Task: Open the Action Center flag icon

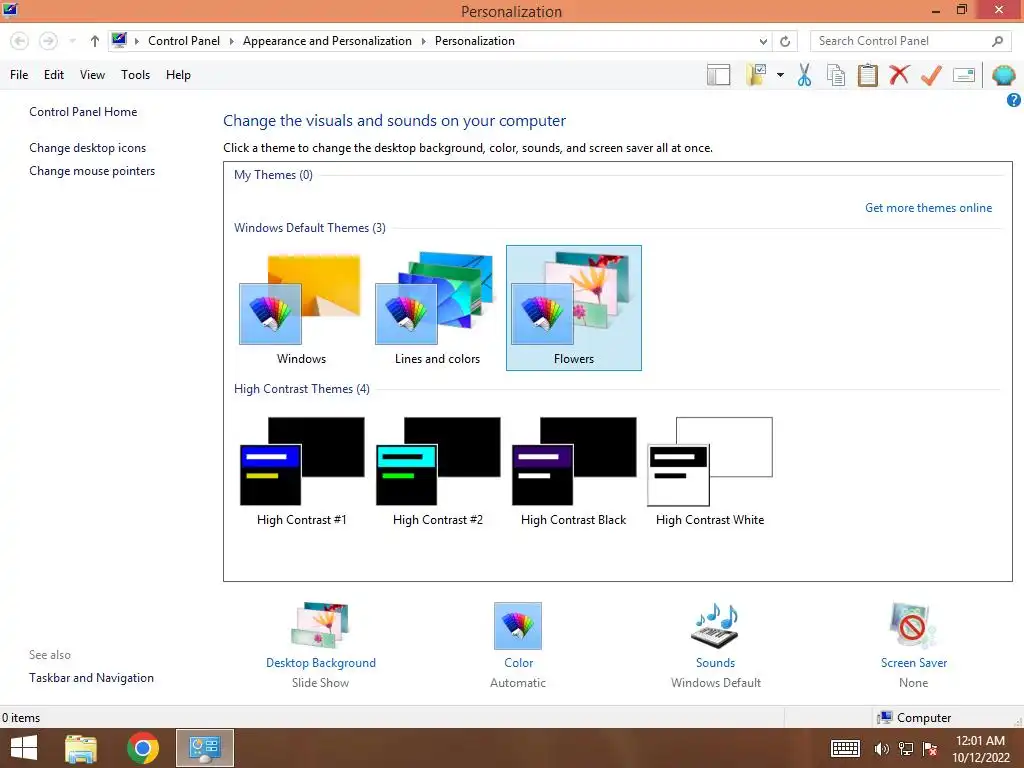Action: [930, 749]
